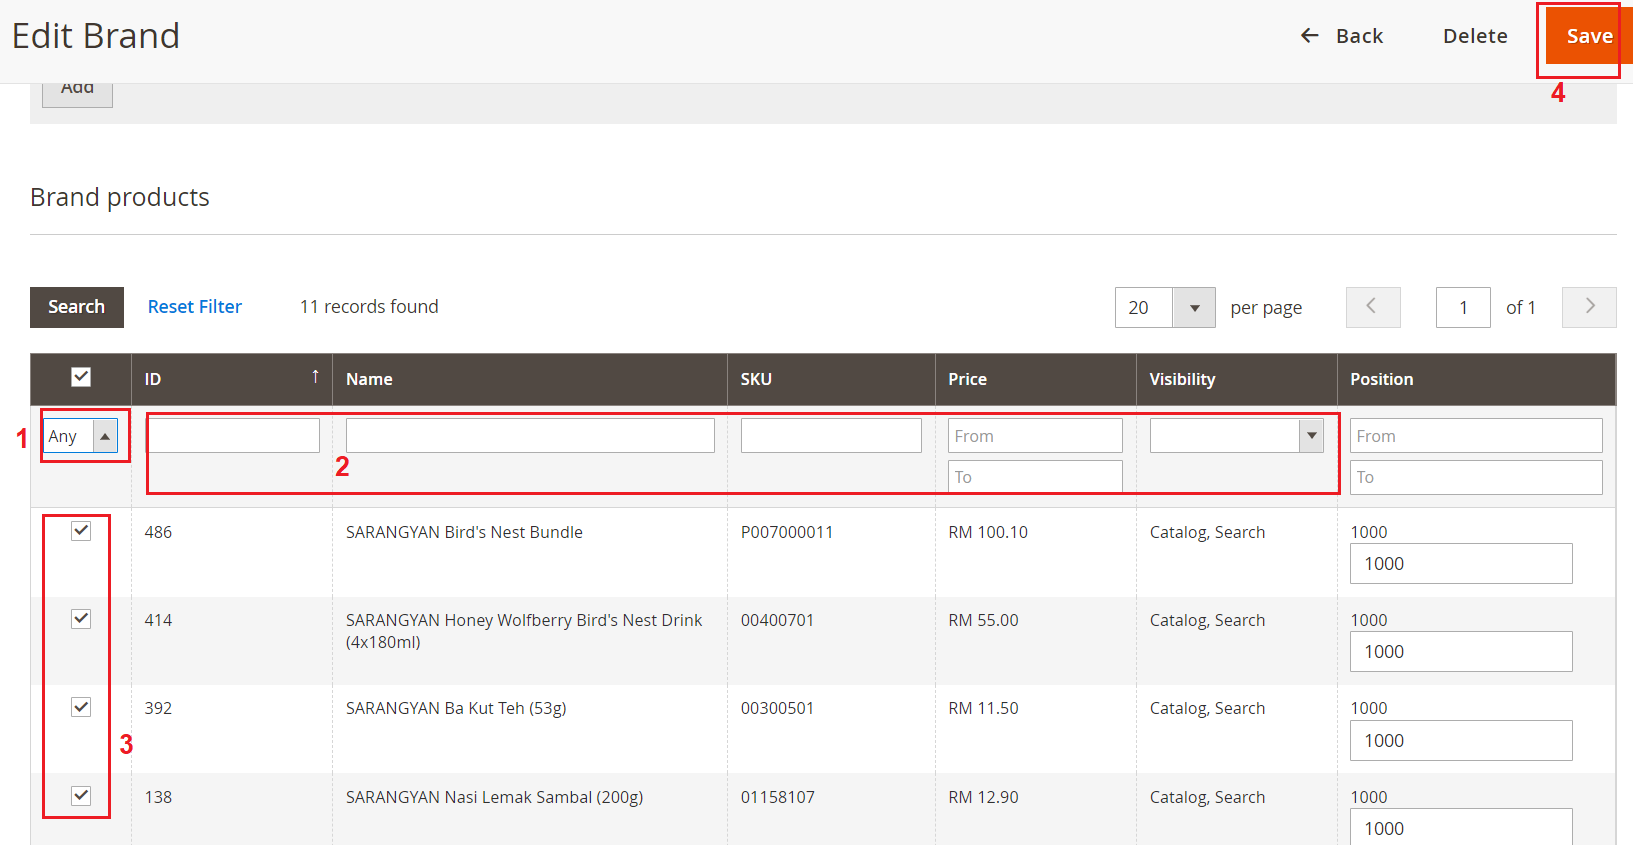Screen dimensions: 1633x845
Task: Open the Visibility filter dropdown
Action: 1236,436
